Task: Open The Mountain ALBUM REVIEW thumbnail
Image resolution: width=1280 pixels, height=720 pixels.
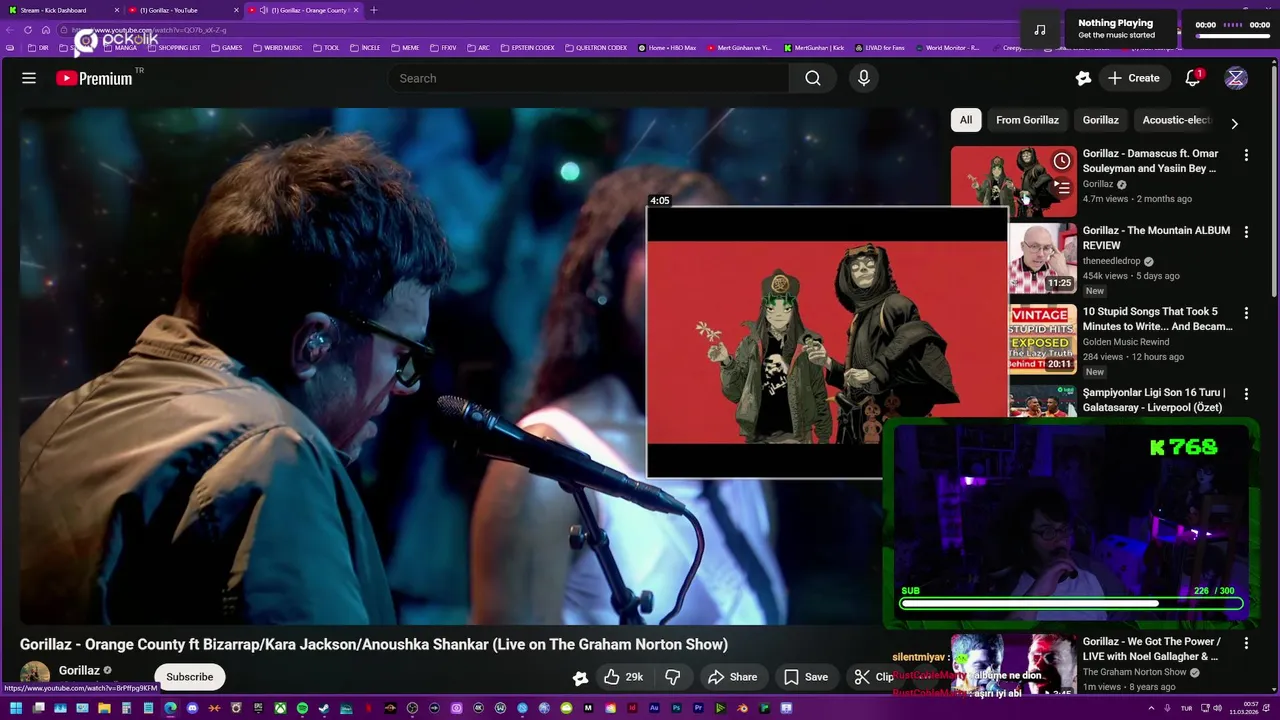Action: (1042, 257)
